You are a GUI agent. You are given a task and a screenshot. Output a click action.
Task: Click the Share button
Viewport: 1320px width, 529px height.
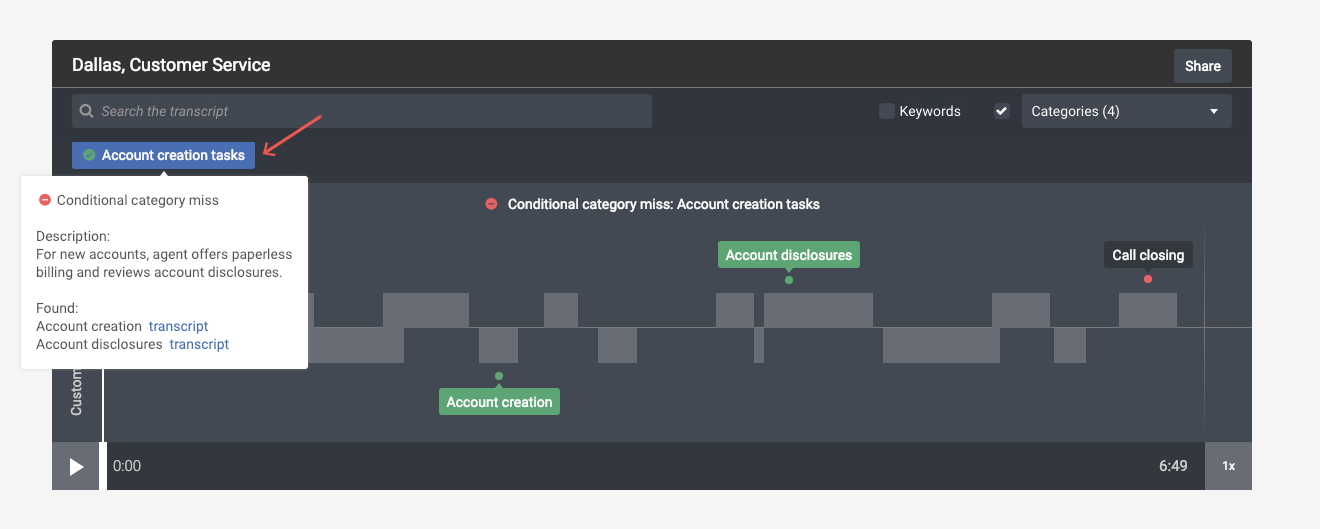point(1202,66)
